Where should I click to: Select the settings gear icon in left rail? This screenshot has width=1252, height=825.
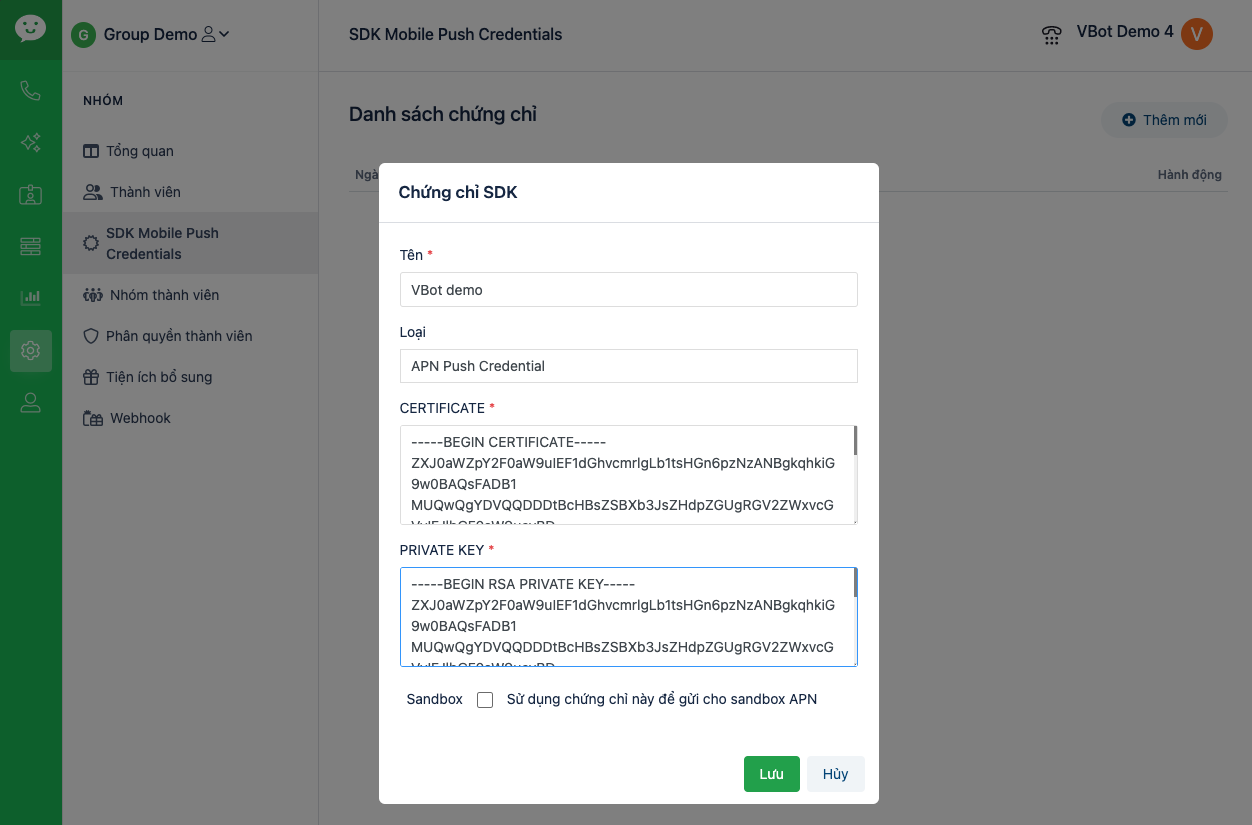(30, 350)
